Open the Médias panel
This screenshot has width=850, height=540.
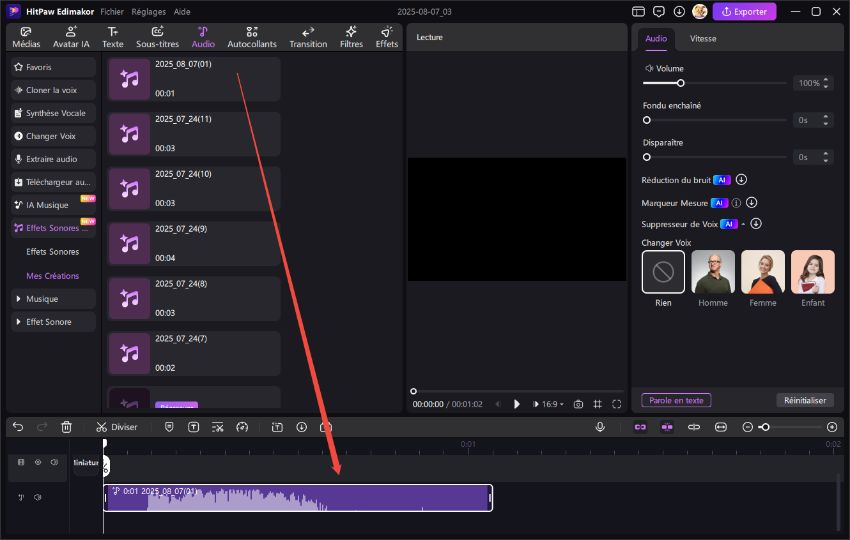point(26,37)
